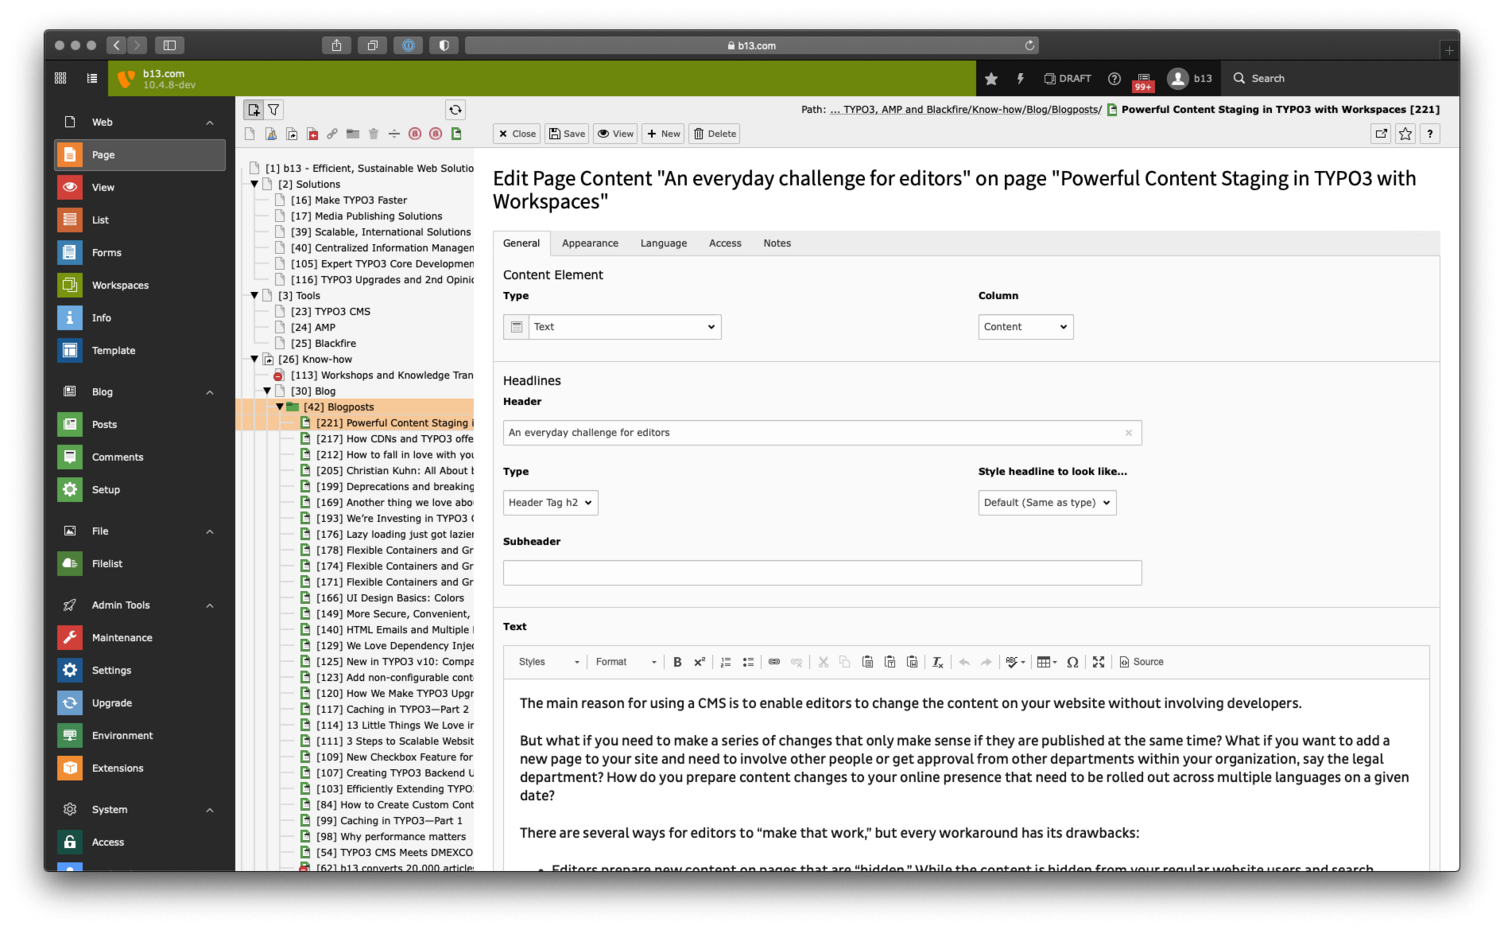1504x930 pixels.
Task: Open the Notes tab
Action: [x=777, y=243]
